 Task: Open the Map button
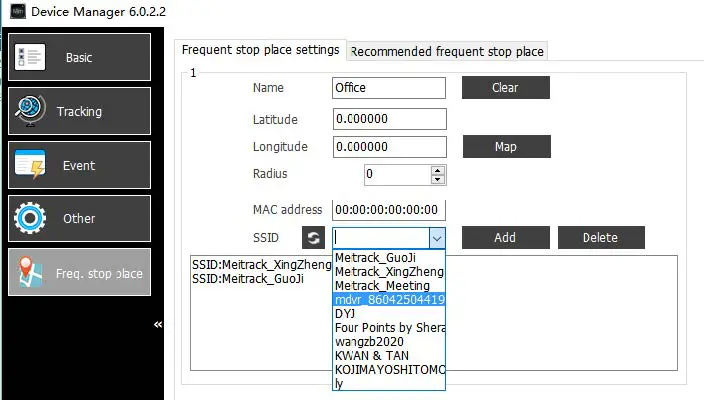pyautogui.click(x=506, y=147)
